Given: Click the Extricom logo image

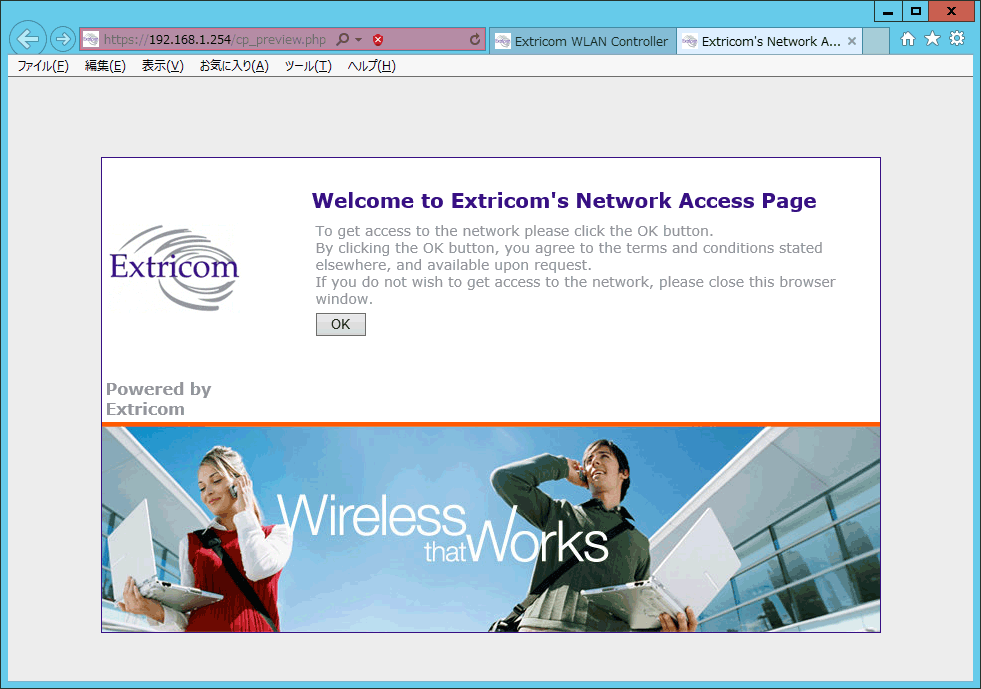Looking at the screenshot, I should (x=175, y=268).
